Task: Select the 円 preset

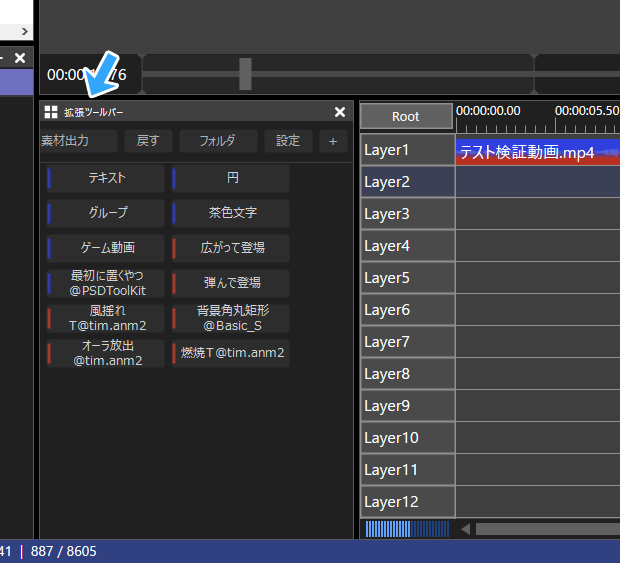Action: pos(231,178)
